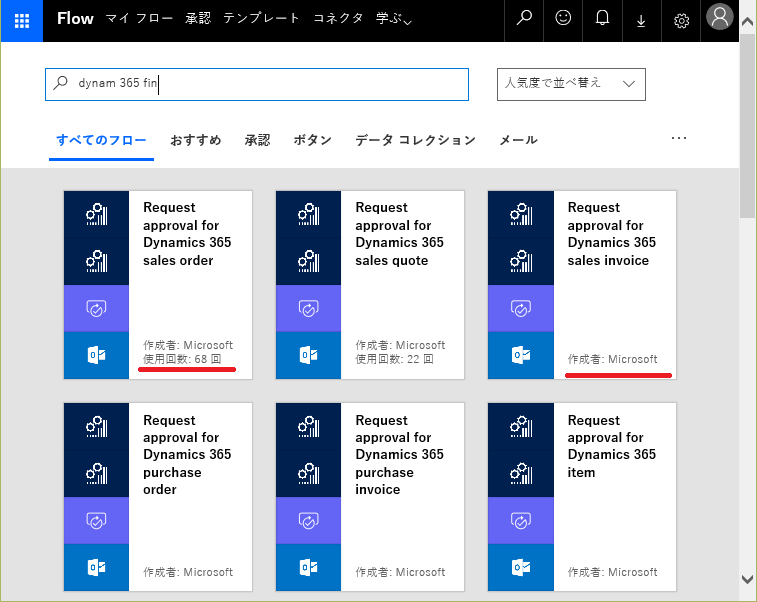Click the search magnifier in top bar
Viewport: 757px width, 602px height.
[x=524, y=18]
